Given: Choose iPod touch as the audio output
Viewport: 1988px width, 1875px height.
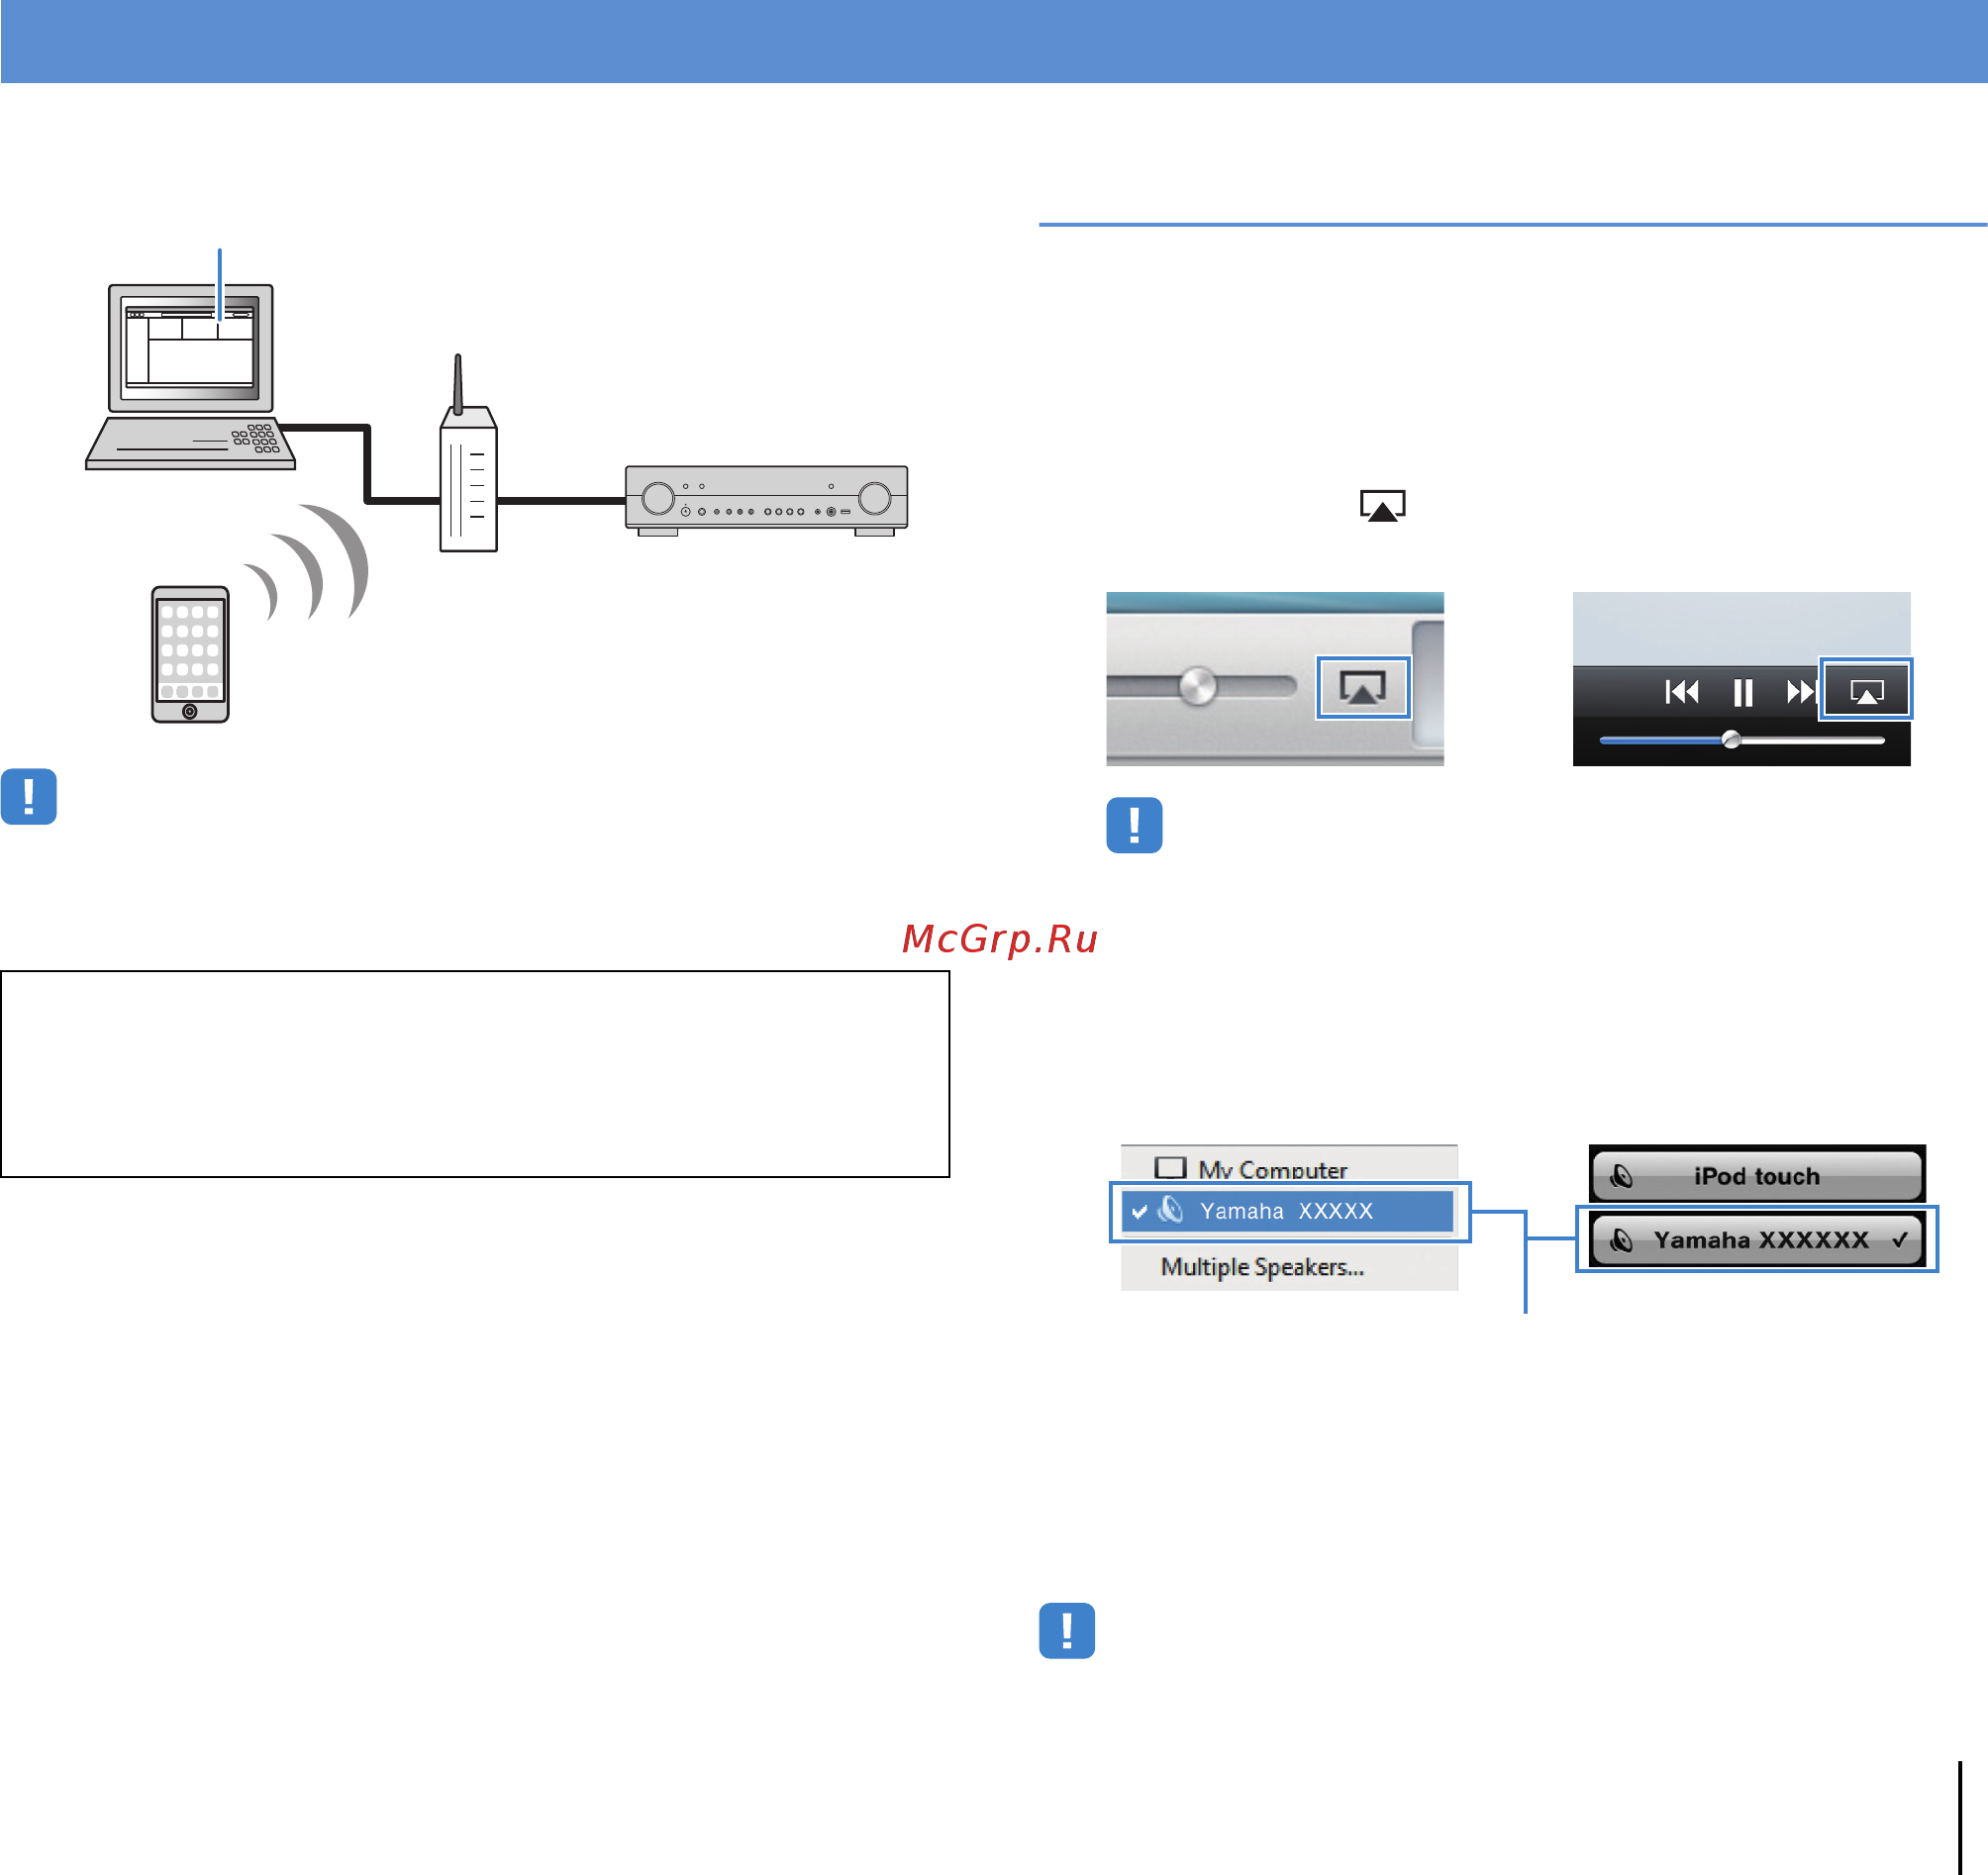Looking at the screenshot, I should [x=1757, y=1176].
